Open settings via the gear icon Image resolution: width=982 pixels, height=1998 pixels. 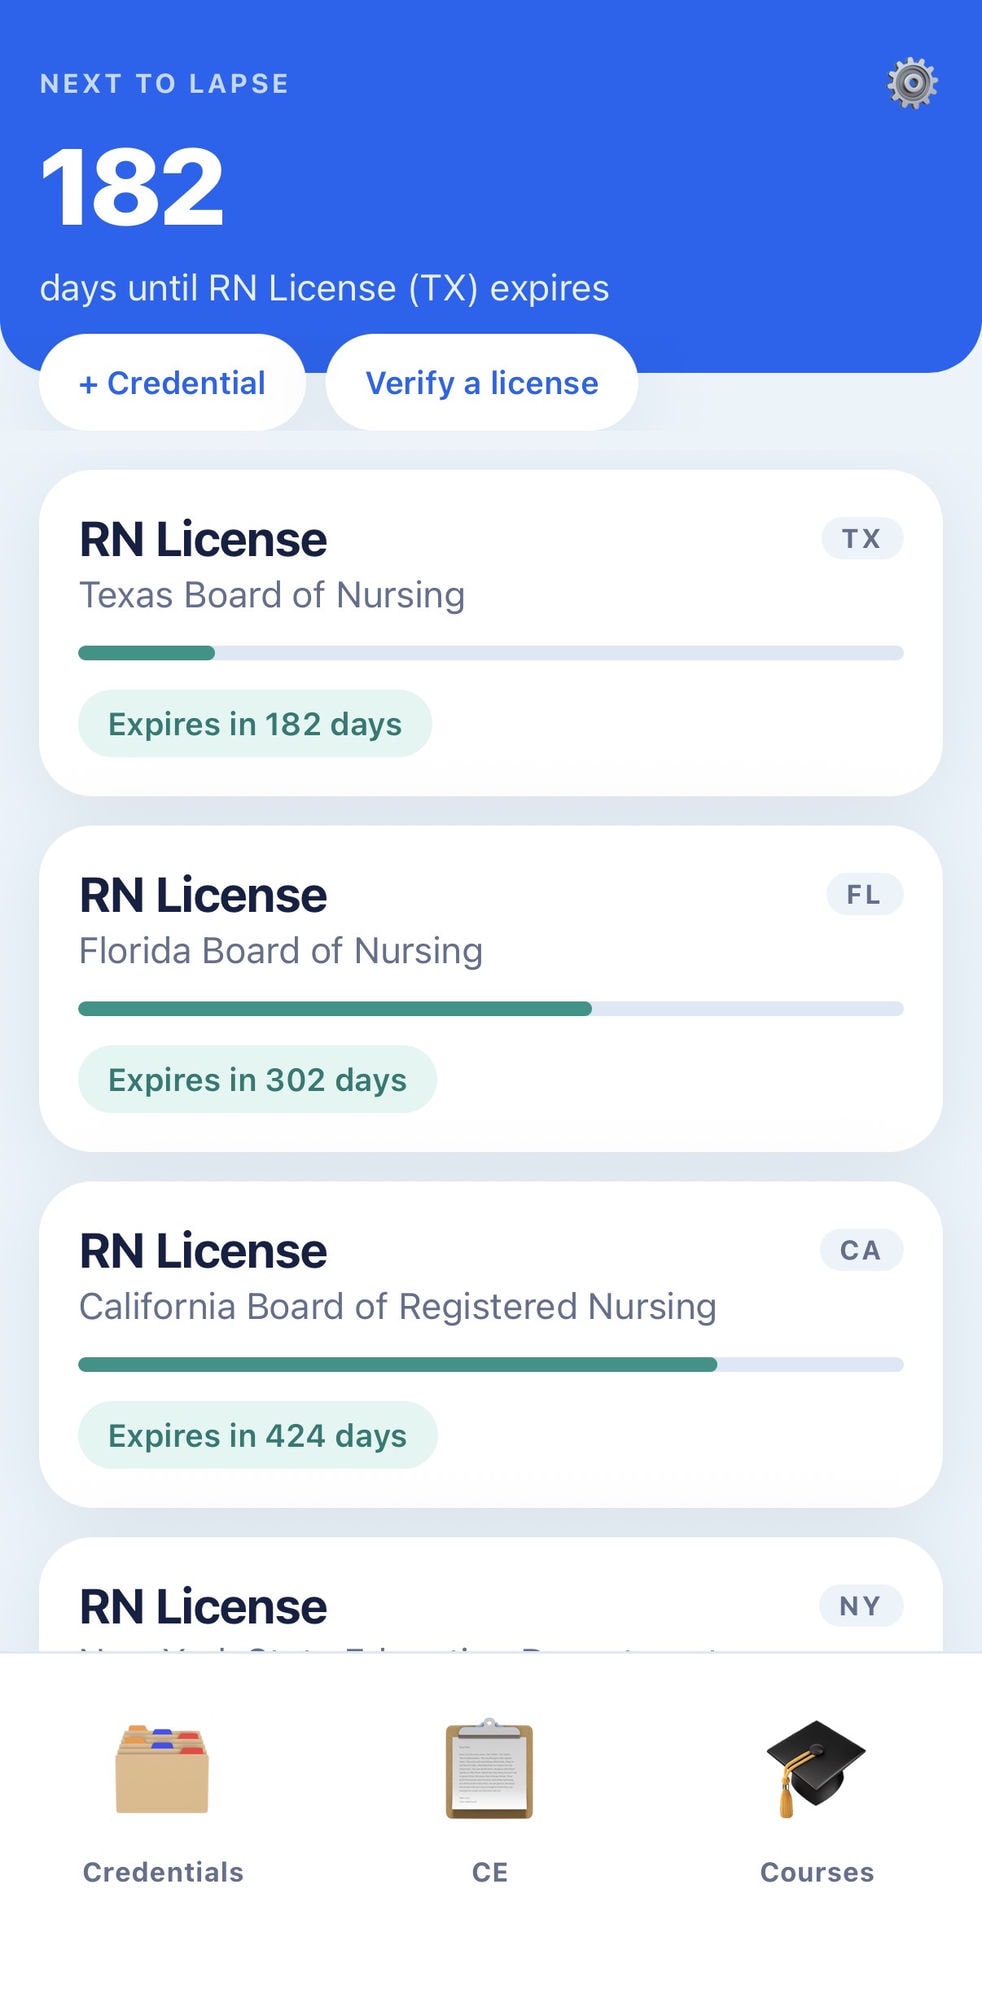coord(912,84)
